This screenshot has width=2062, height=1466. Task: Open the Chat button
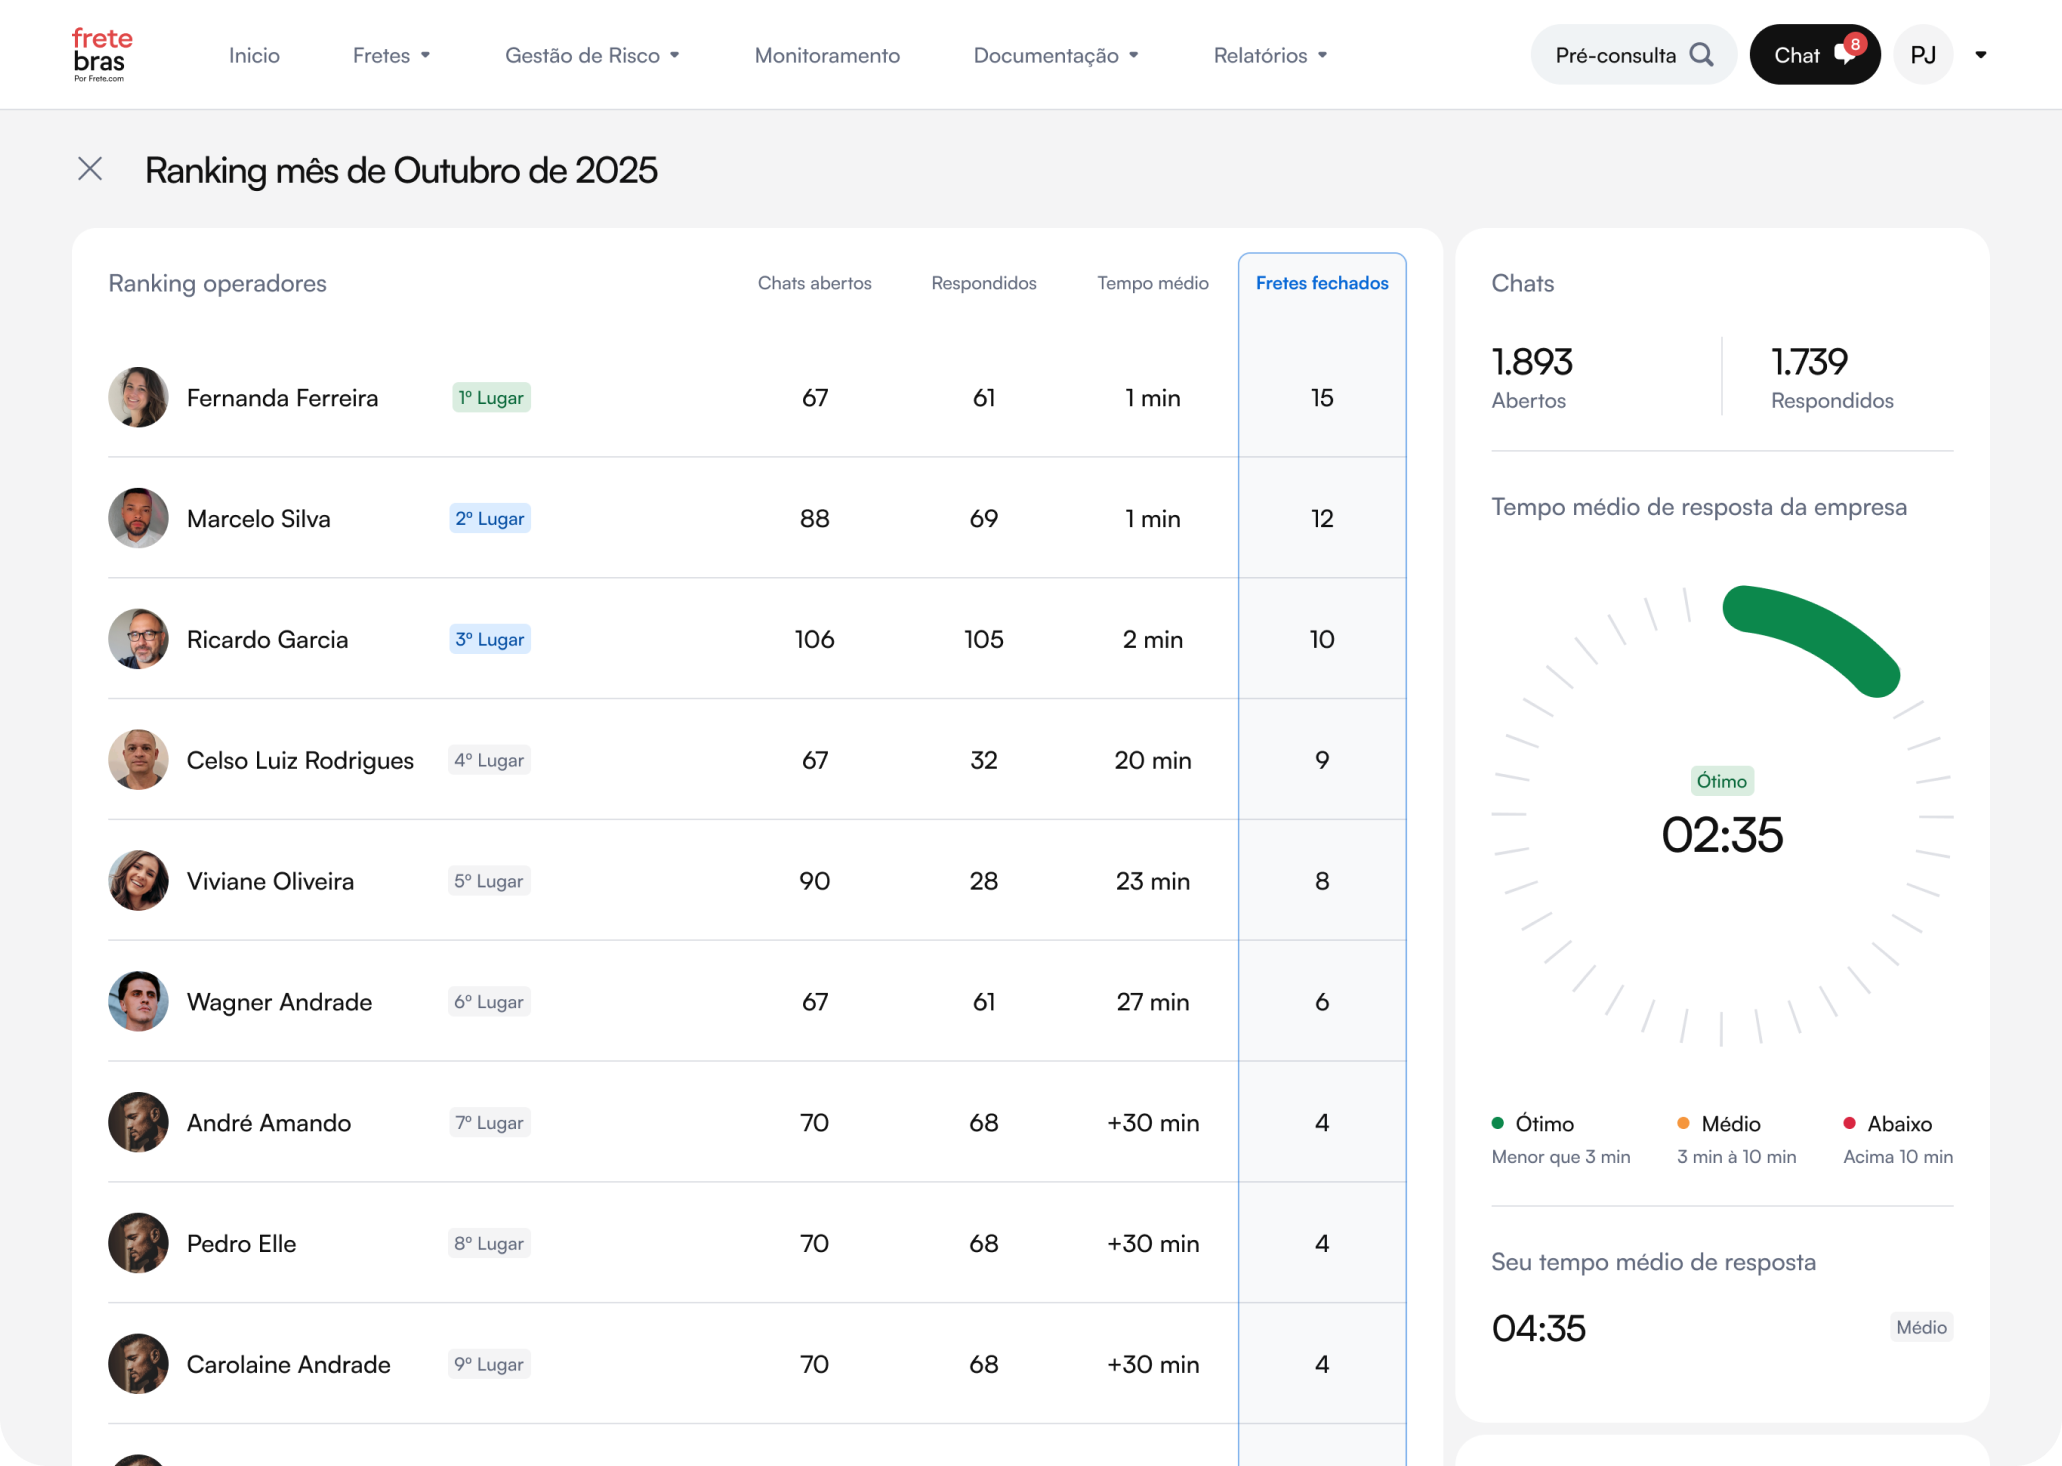coord(1815,55)
